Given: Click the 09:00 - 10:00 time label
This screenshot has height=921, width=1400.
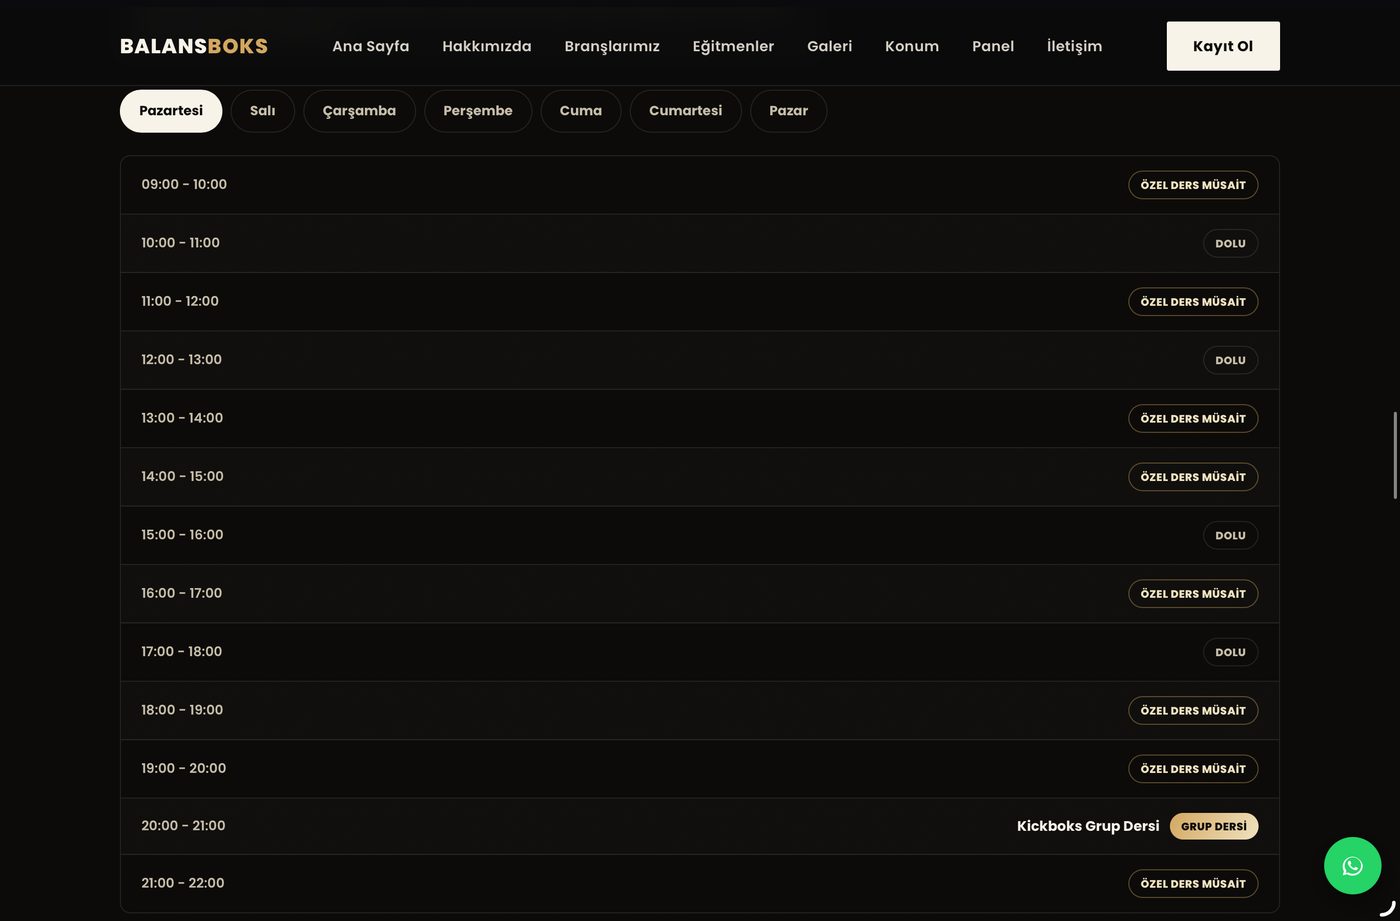Looking at the screenshot, I should click(184, 185).
